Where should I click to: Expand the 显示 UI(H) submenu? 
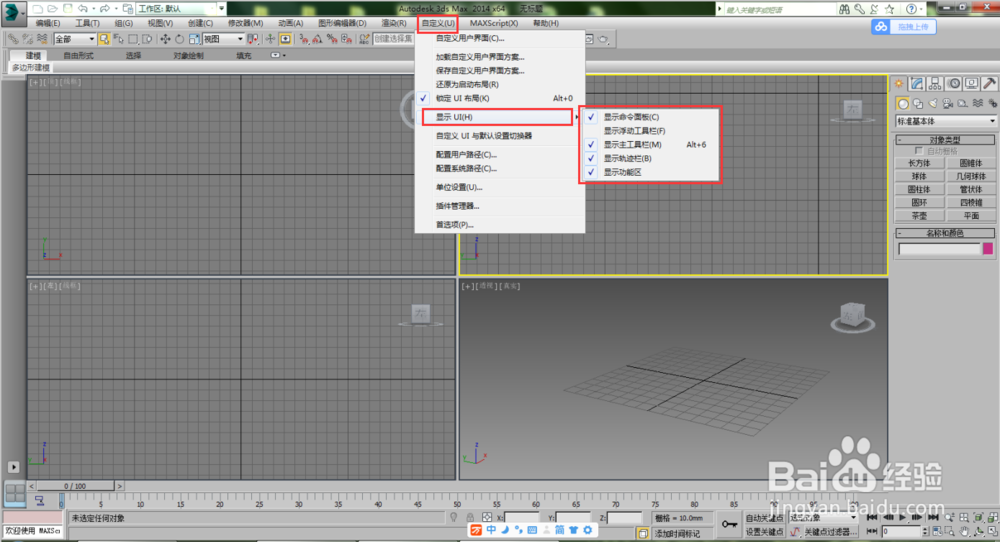coord(497,117)
